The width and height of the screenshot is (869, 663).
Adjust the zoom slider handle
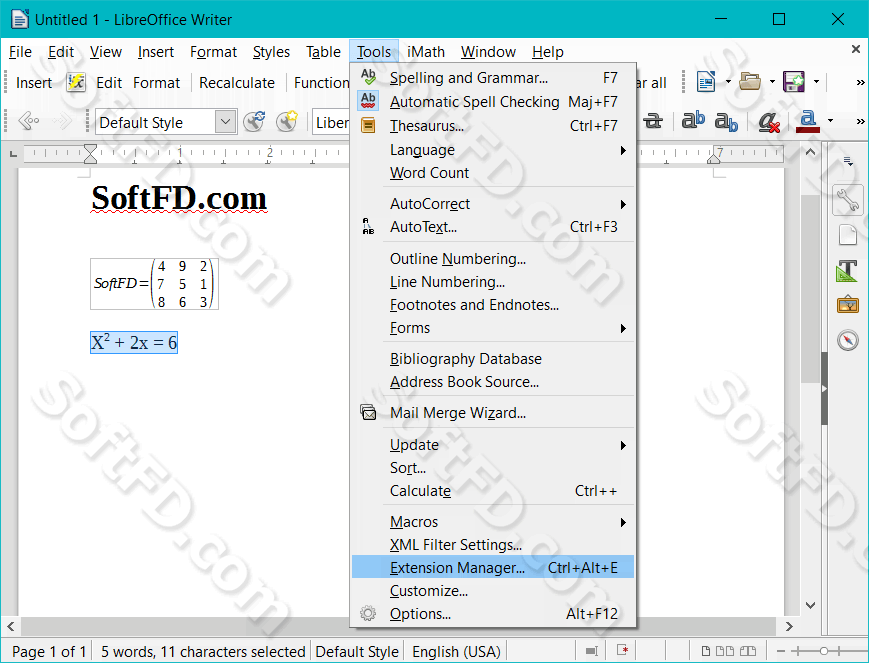(824, 651)
